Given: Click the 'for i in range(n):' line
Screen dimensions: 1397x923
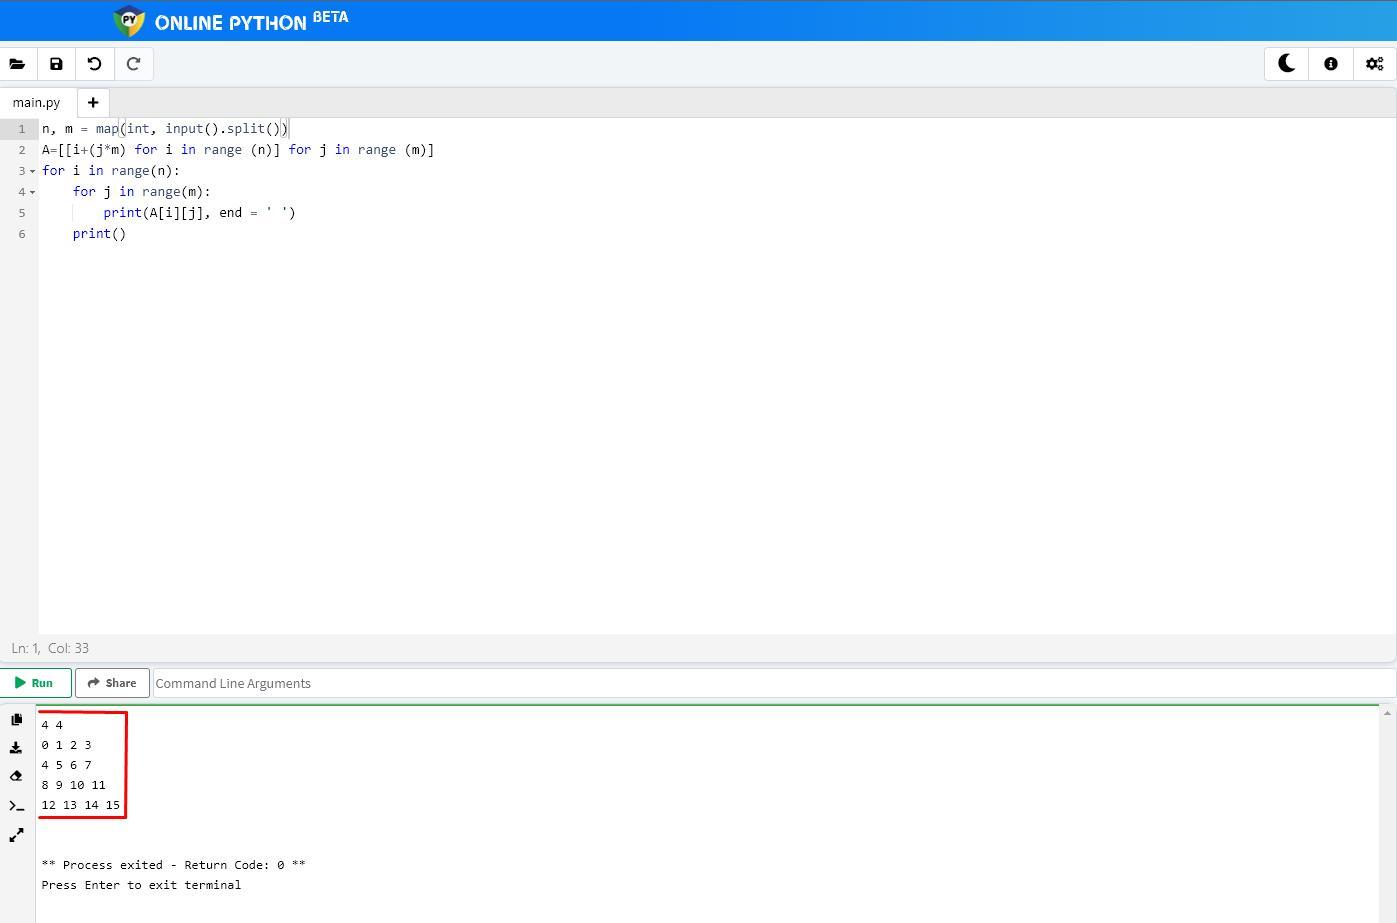Looking at the screenshot, I should click(x=111, y=171).
